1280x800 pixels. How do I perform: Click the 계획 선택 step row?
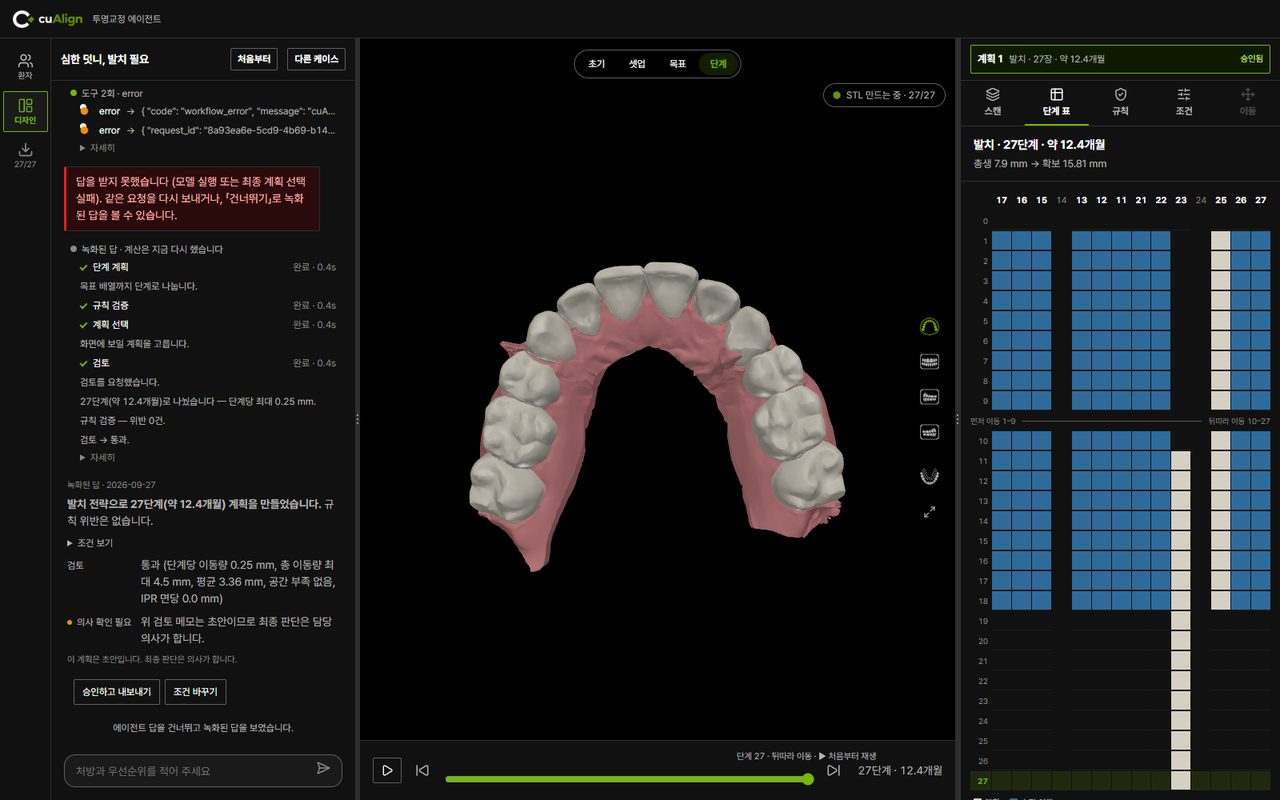pyautogui.click(x=207, y=325)
